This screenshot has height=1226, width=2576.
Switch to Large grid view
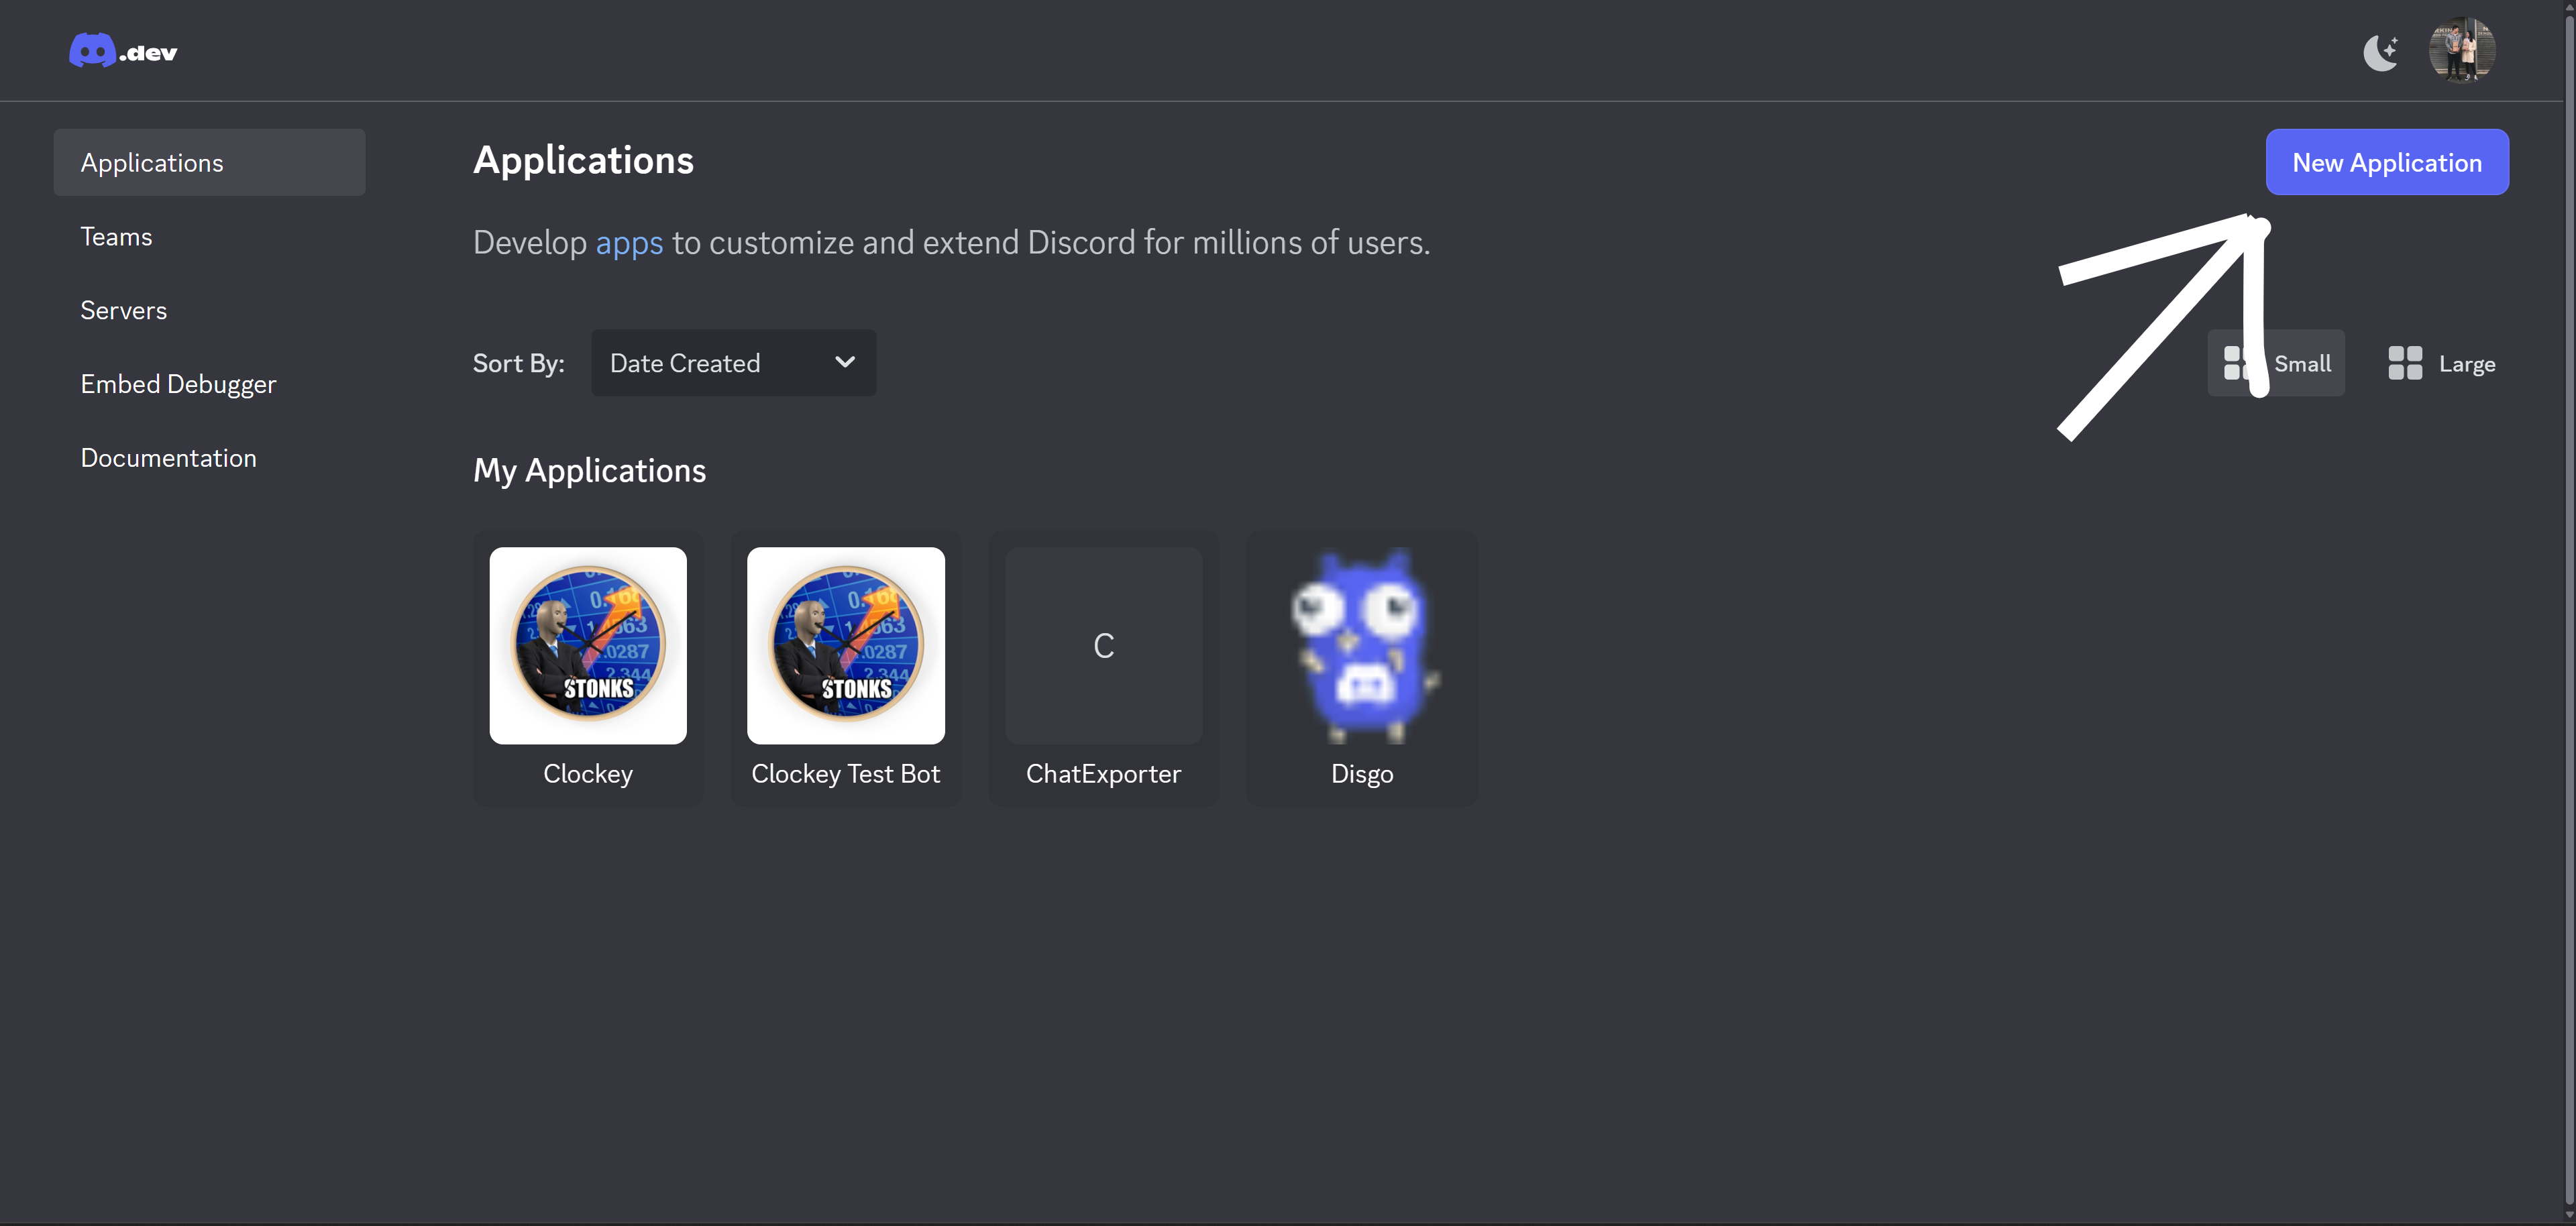coord(2466,364)
